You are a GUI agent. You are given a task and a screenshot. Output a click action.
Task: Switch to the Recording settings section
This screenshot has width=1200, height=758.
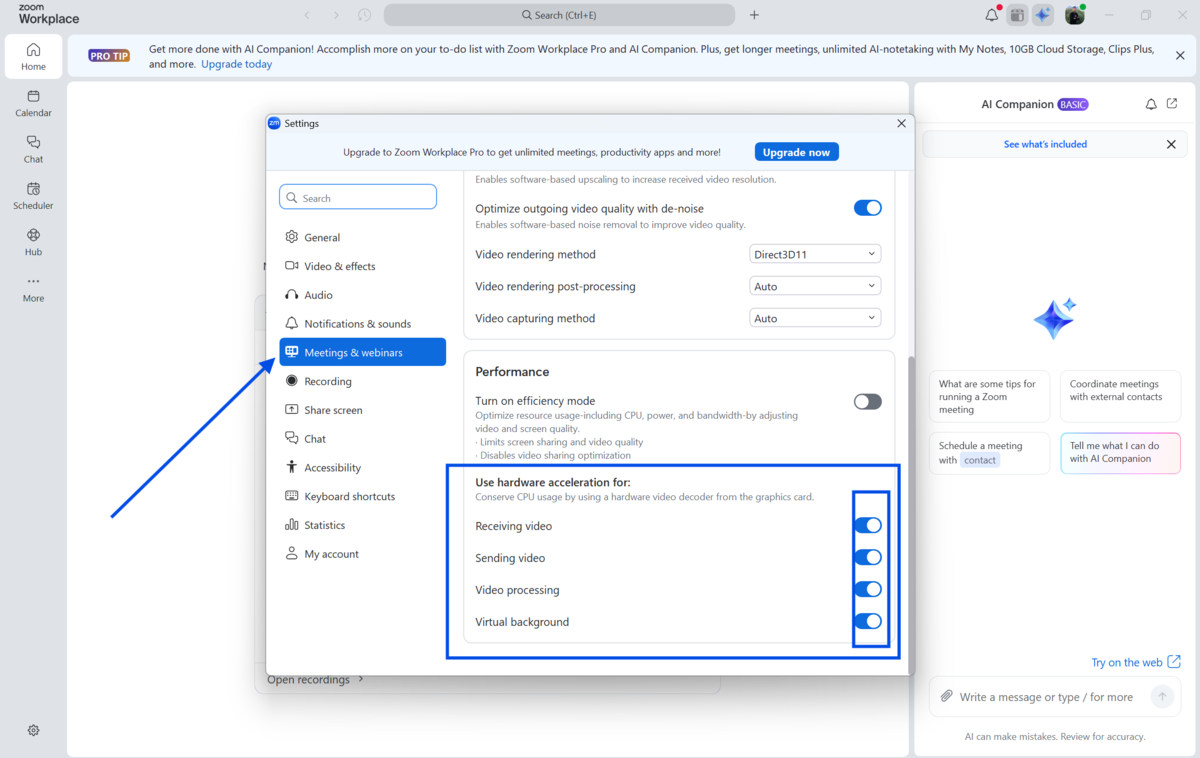(x=328, y=382)
